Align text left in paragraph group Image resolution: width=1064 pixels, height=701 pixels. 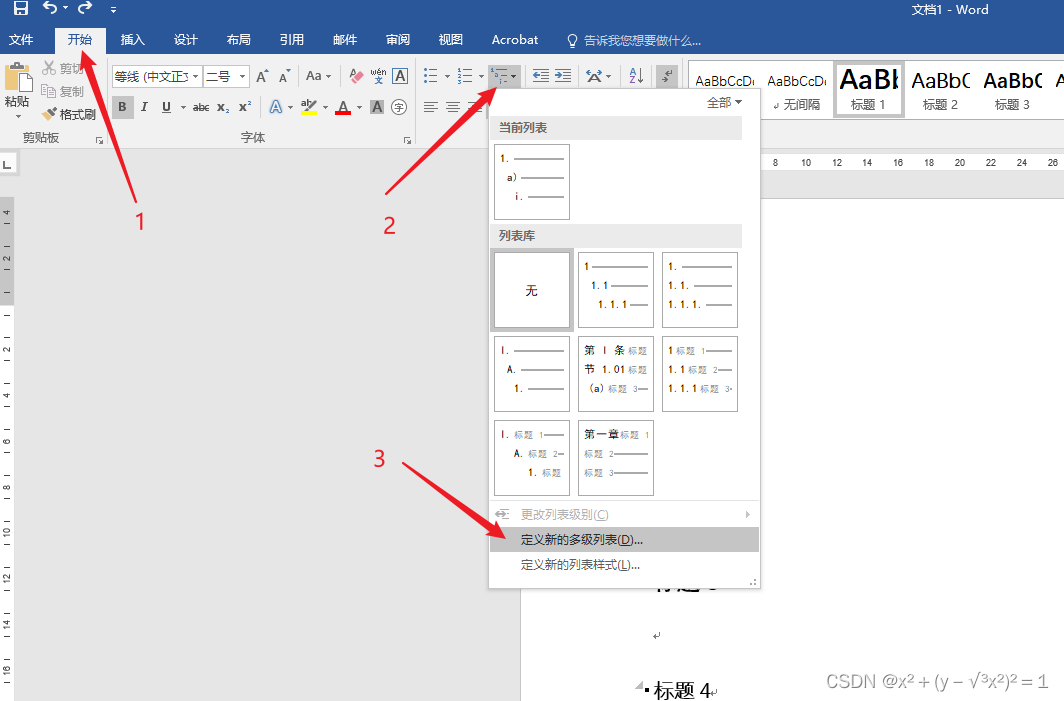pos(430,107)
